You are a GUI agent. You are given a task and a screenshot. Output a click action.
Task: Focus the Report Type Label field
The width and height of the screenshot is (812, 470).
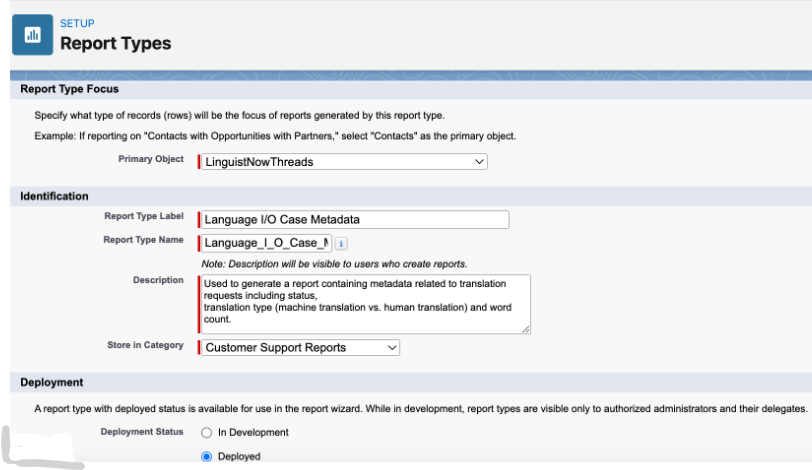355,219
